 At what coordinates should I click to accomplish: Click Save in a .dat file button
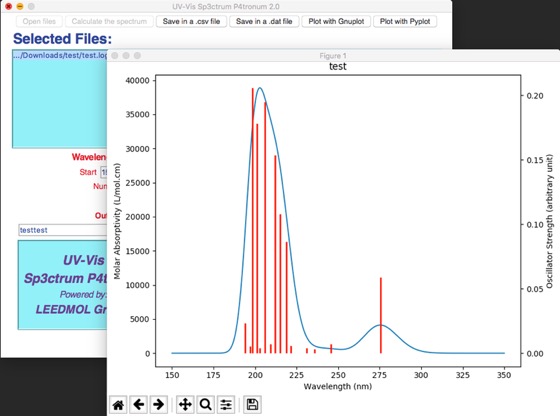tap(264, 21)
